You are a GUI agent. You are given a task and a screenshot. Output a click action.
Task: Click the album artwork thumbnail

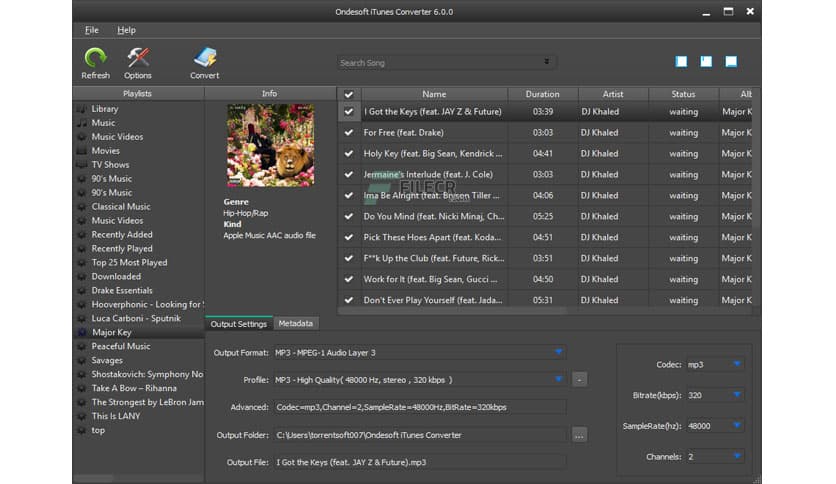pyautogui.click(x=270, y=145)
